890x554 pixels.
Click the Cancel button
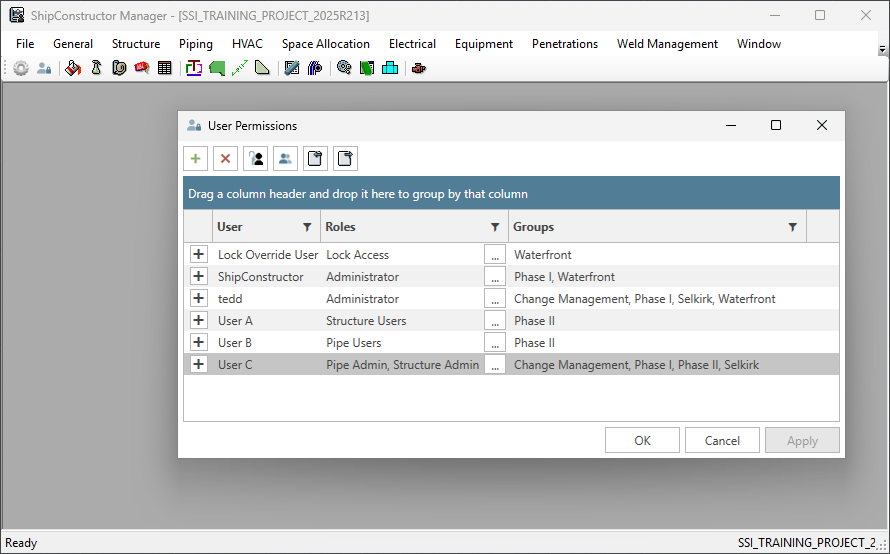(722, 441)
